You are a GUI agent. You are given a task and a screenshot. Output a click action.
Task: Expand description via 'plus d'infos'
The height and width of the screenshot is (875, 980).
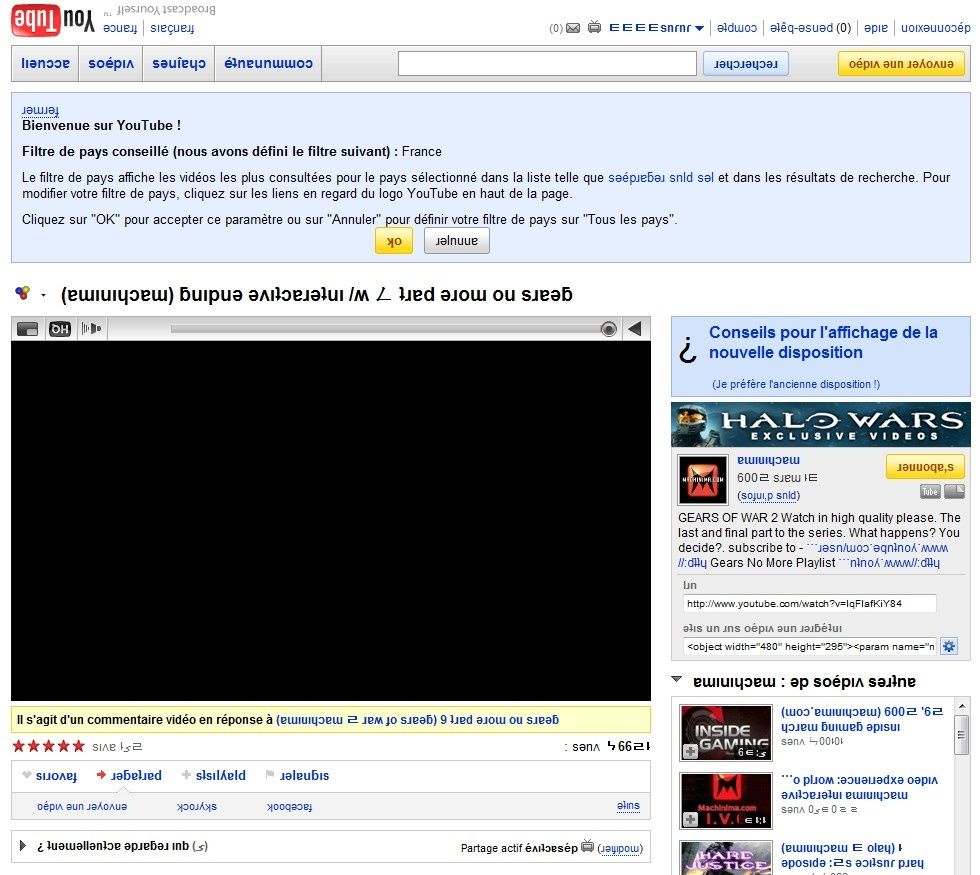pos(769,496)
